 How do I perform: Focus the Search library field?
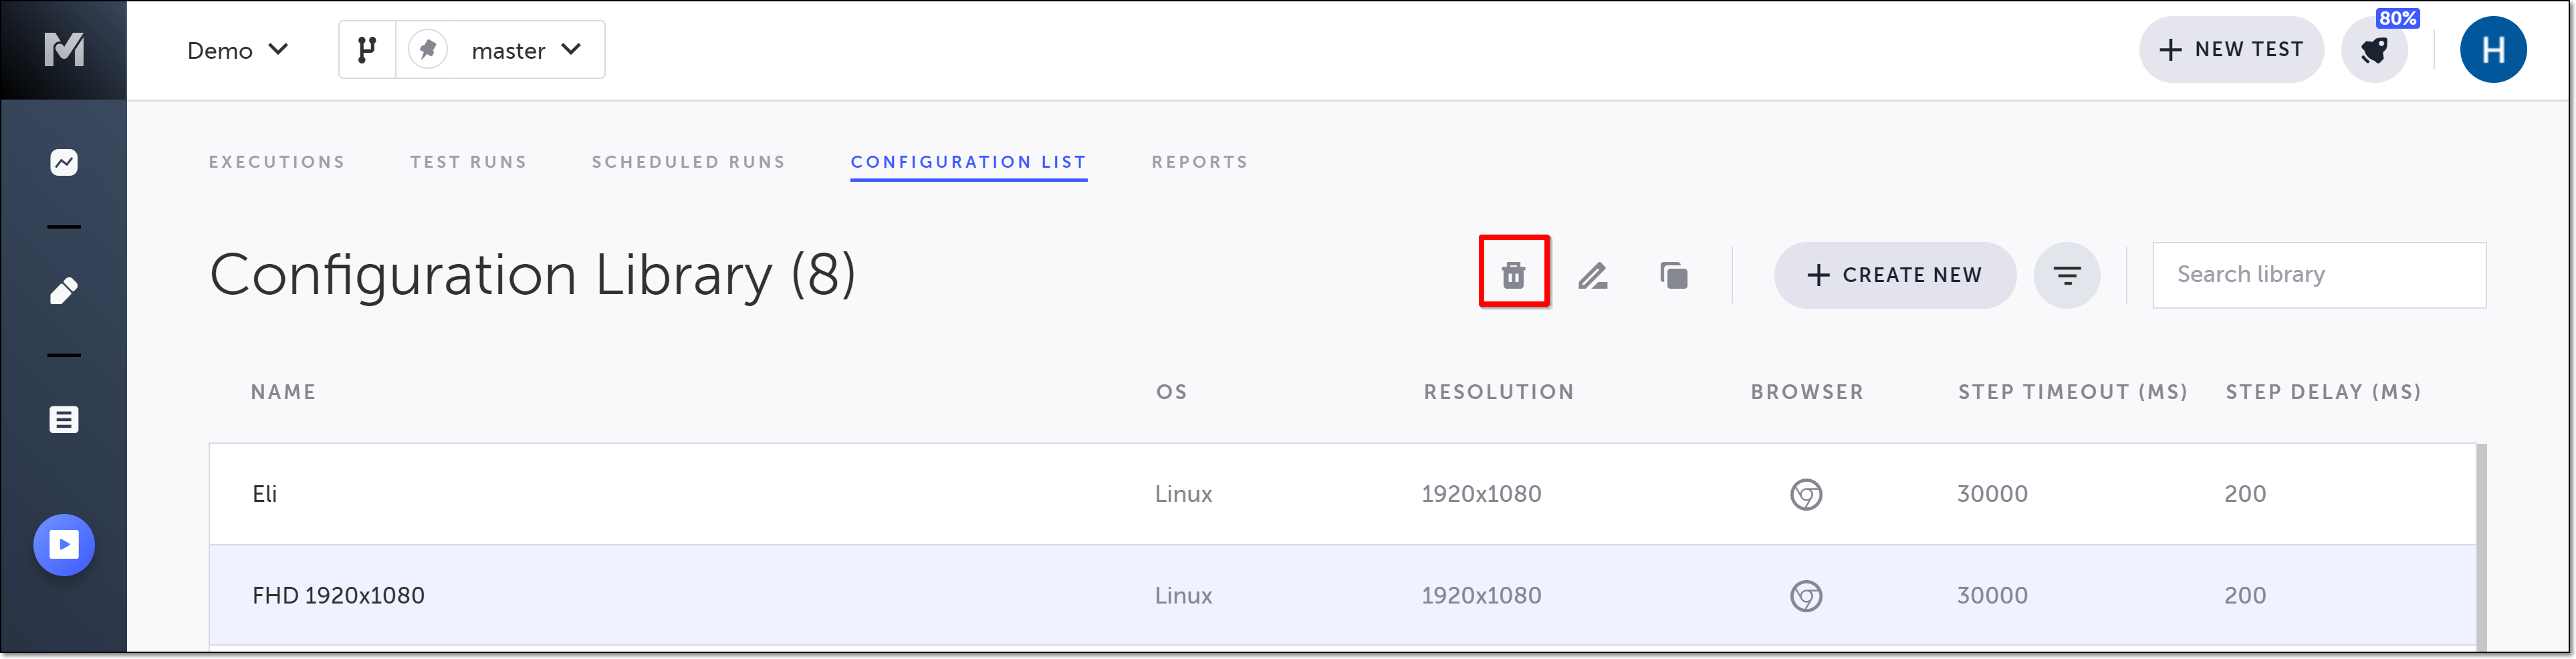(2318, 275)
